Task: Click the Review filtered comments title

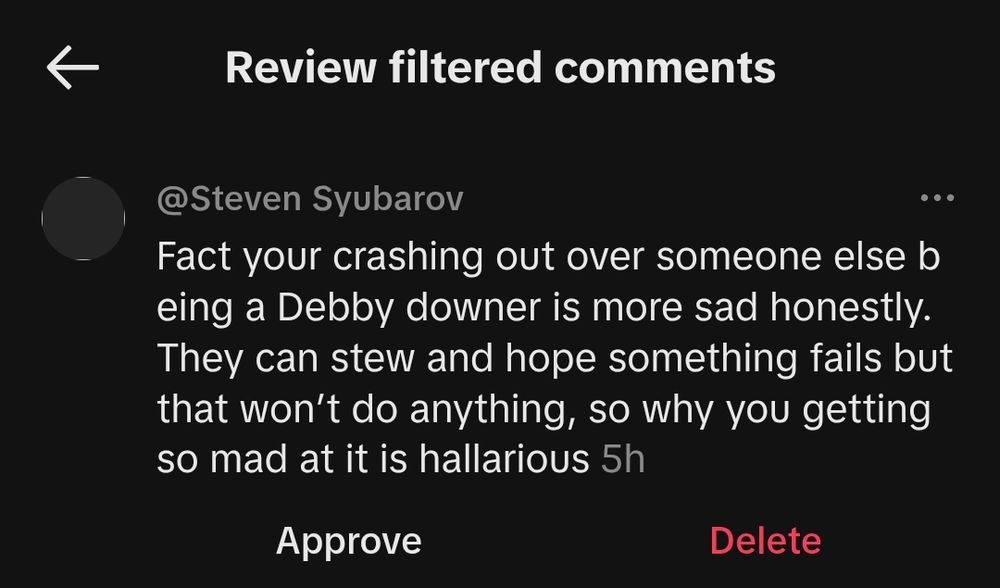Action: [x=501, y=68]
